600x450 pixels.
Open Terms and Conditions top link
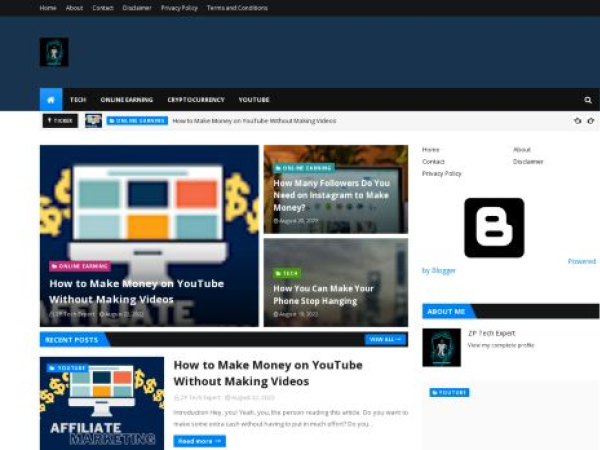pyautogui.click(x=237, y=8)
